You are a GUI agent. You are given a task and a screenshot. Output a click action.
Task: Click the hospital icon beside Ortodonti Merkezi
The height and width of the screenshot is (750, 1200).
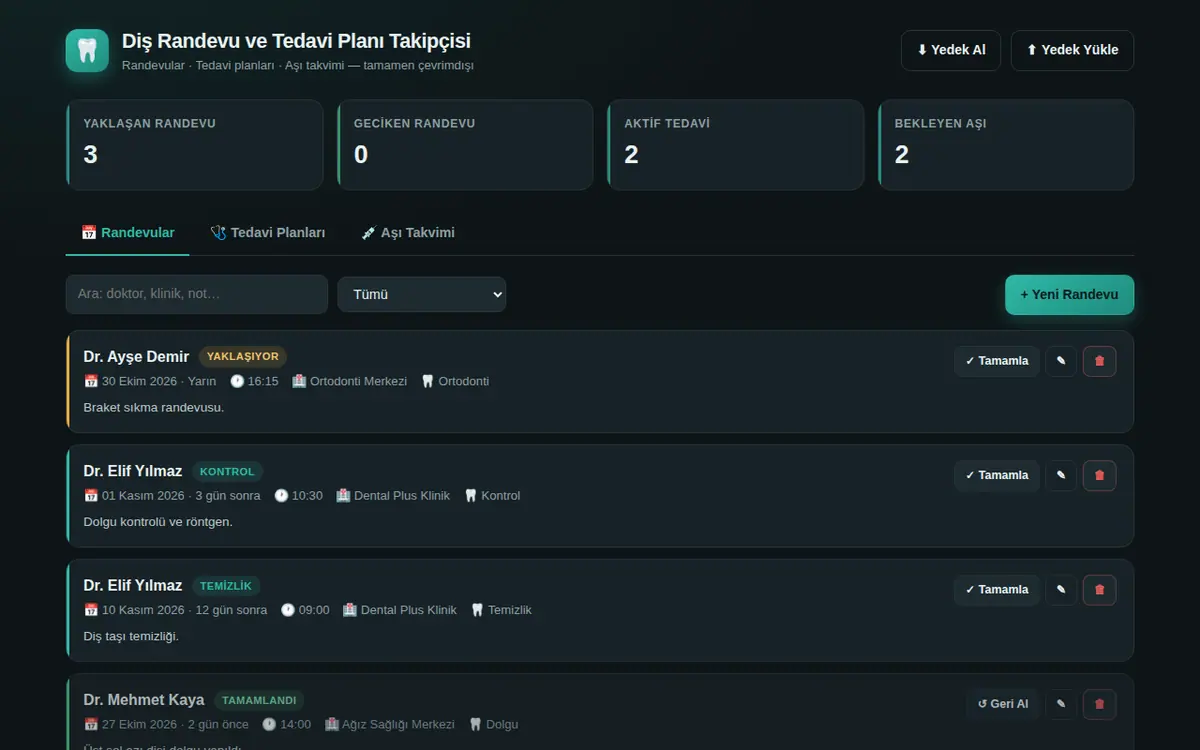coord(299,381)
